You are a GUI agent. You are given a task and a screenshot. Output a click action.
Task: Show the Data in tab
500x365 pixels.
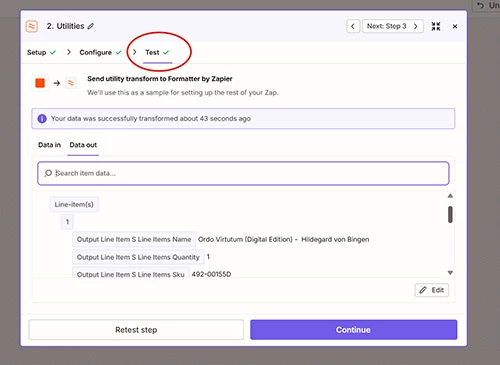click(x=49, y=145)
